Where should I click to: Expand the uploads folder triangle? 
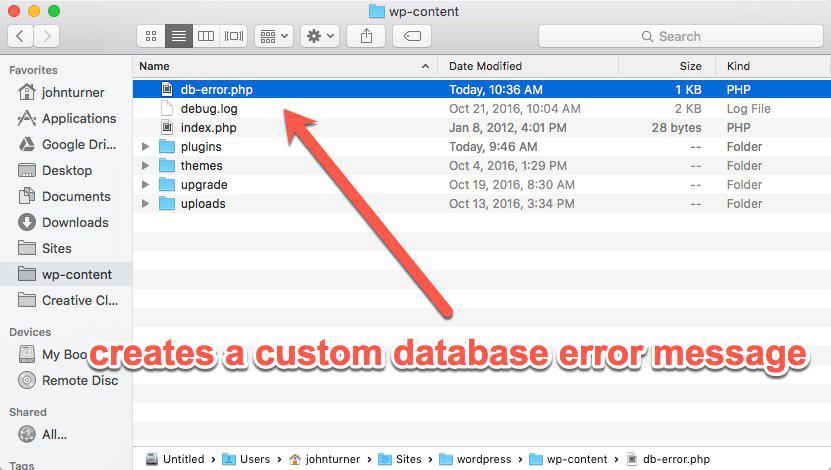click(x=145, y=204)
